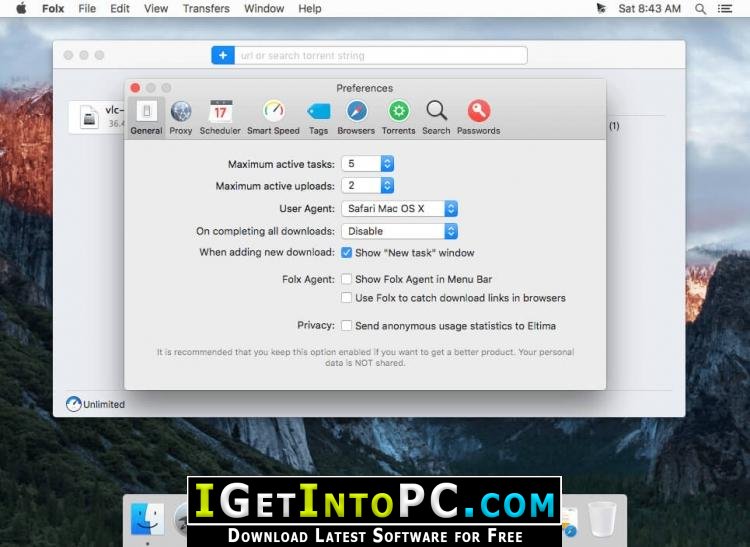Image resolution: width=750 pixels, height=547 pixels.
Task: Click the Unlimited speed gauge icon
Action: pos(74,404)
